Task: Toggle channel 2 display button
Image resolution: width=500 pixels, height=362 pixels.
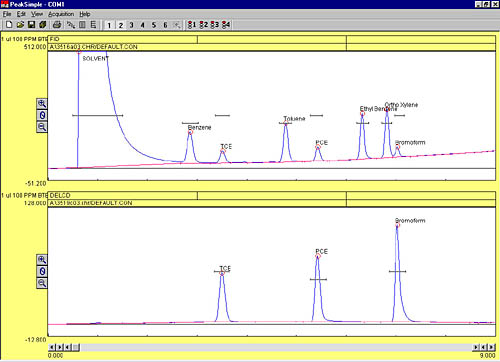Action: click(121, 25)
